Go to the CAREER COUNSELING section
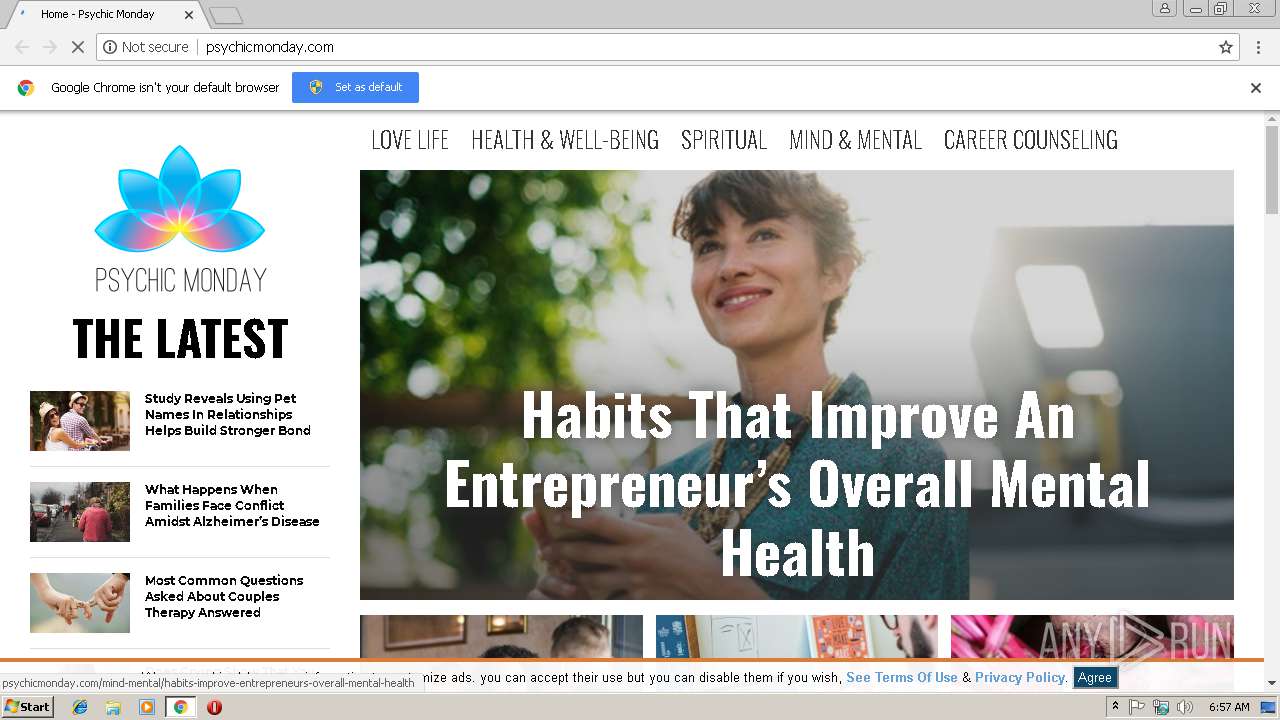 click(1031, 140)
